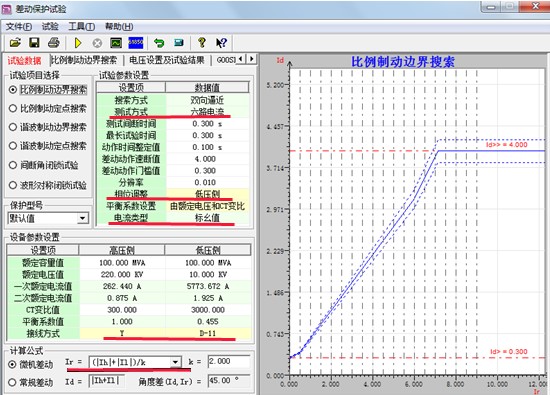This screenshot has width=550, height=395.
Task: Start the test with yellow play icon
Action: click(78, 43)
